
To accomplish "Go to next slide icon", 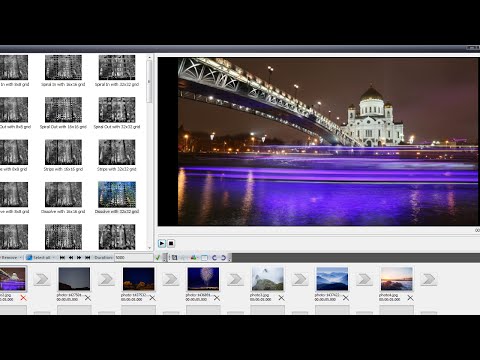I will point(79,257).
